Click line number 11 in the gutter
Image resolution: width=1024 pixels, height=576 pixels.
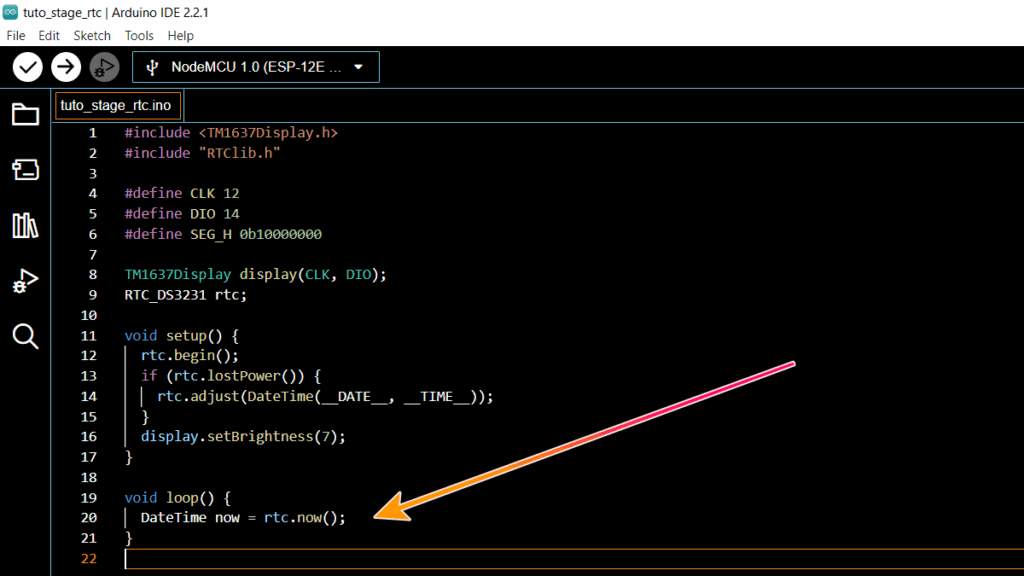coord(88,336)
